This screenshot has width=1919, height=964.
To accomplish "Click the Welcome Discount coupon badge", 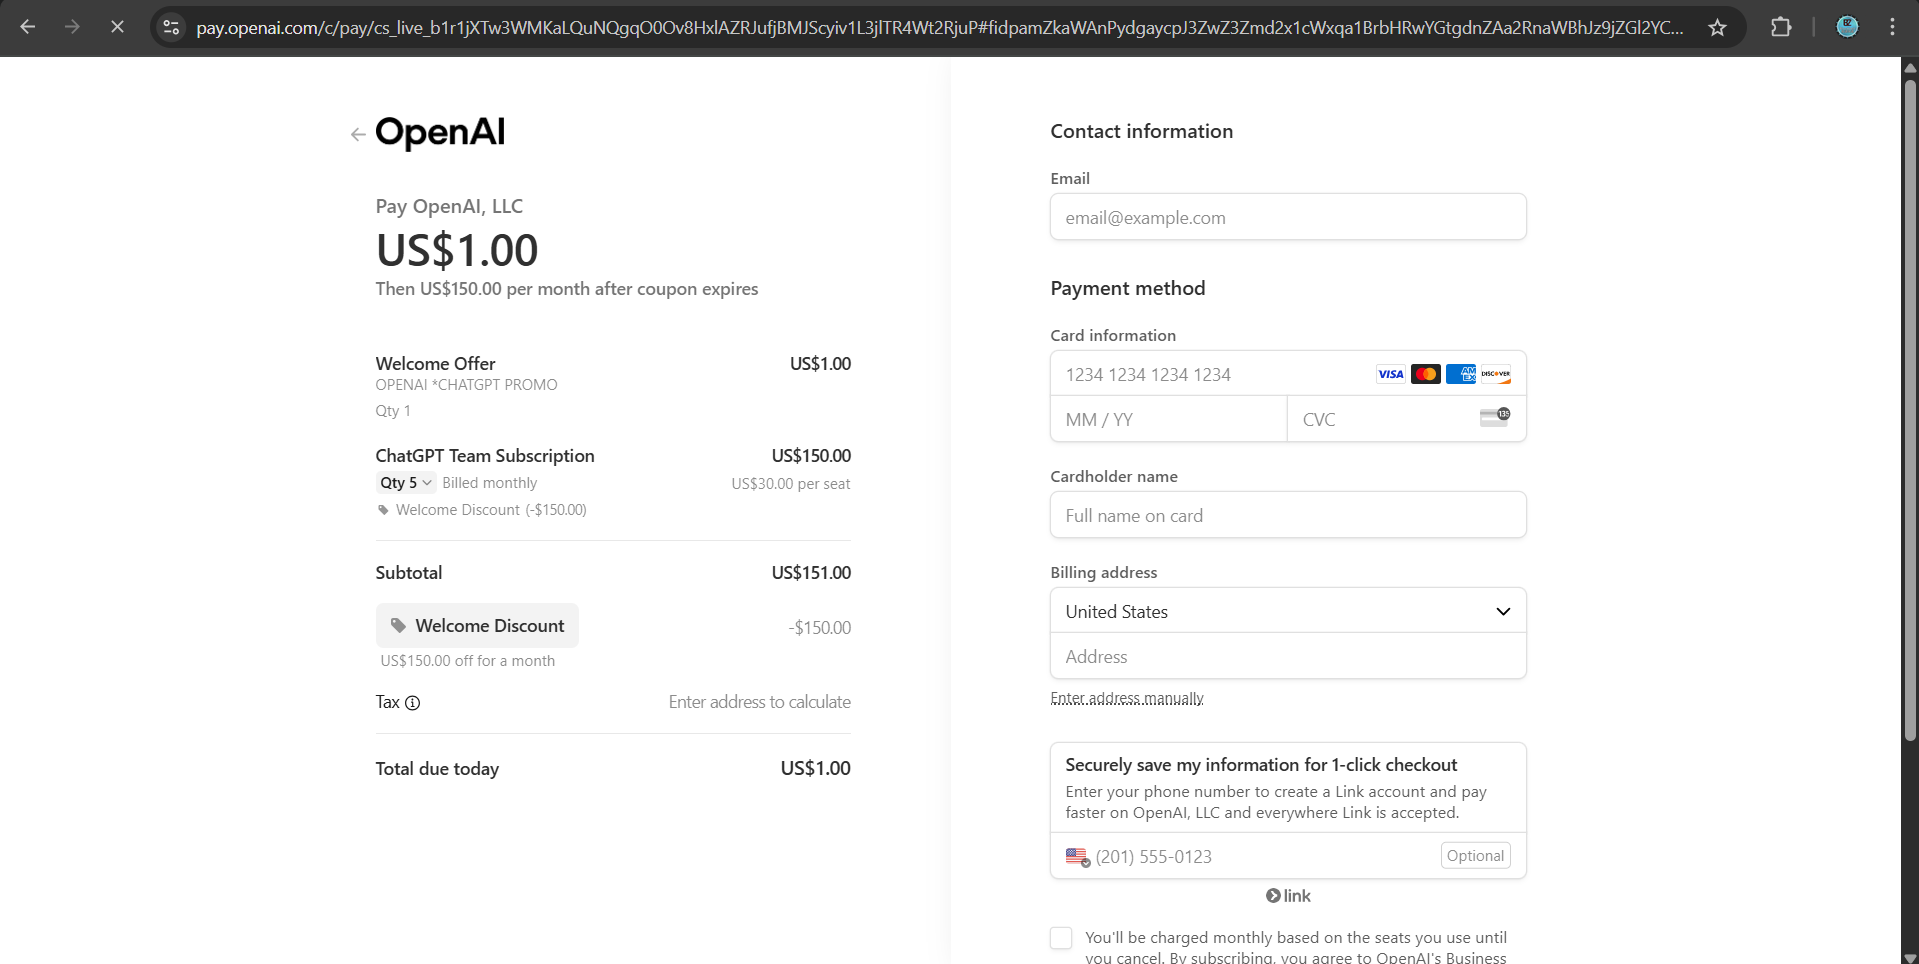I will (477, 626).
